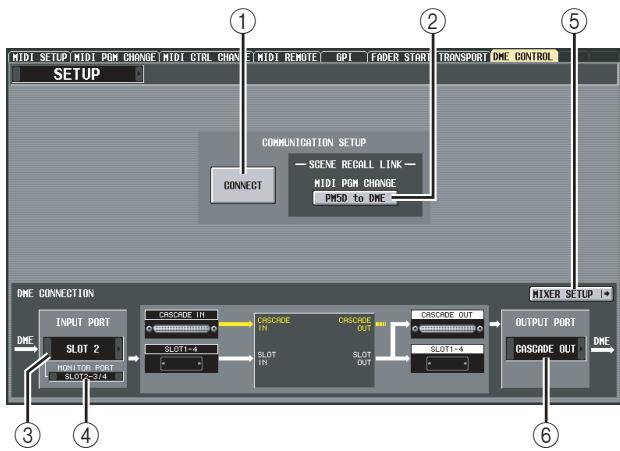Click the MONITOR PORT label

coord(86,368)
